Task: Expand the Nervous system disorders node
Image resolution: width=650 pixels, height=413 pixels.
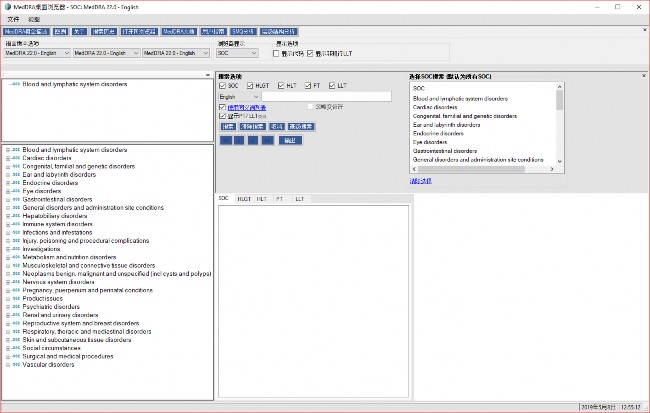Action: point(7,282)
